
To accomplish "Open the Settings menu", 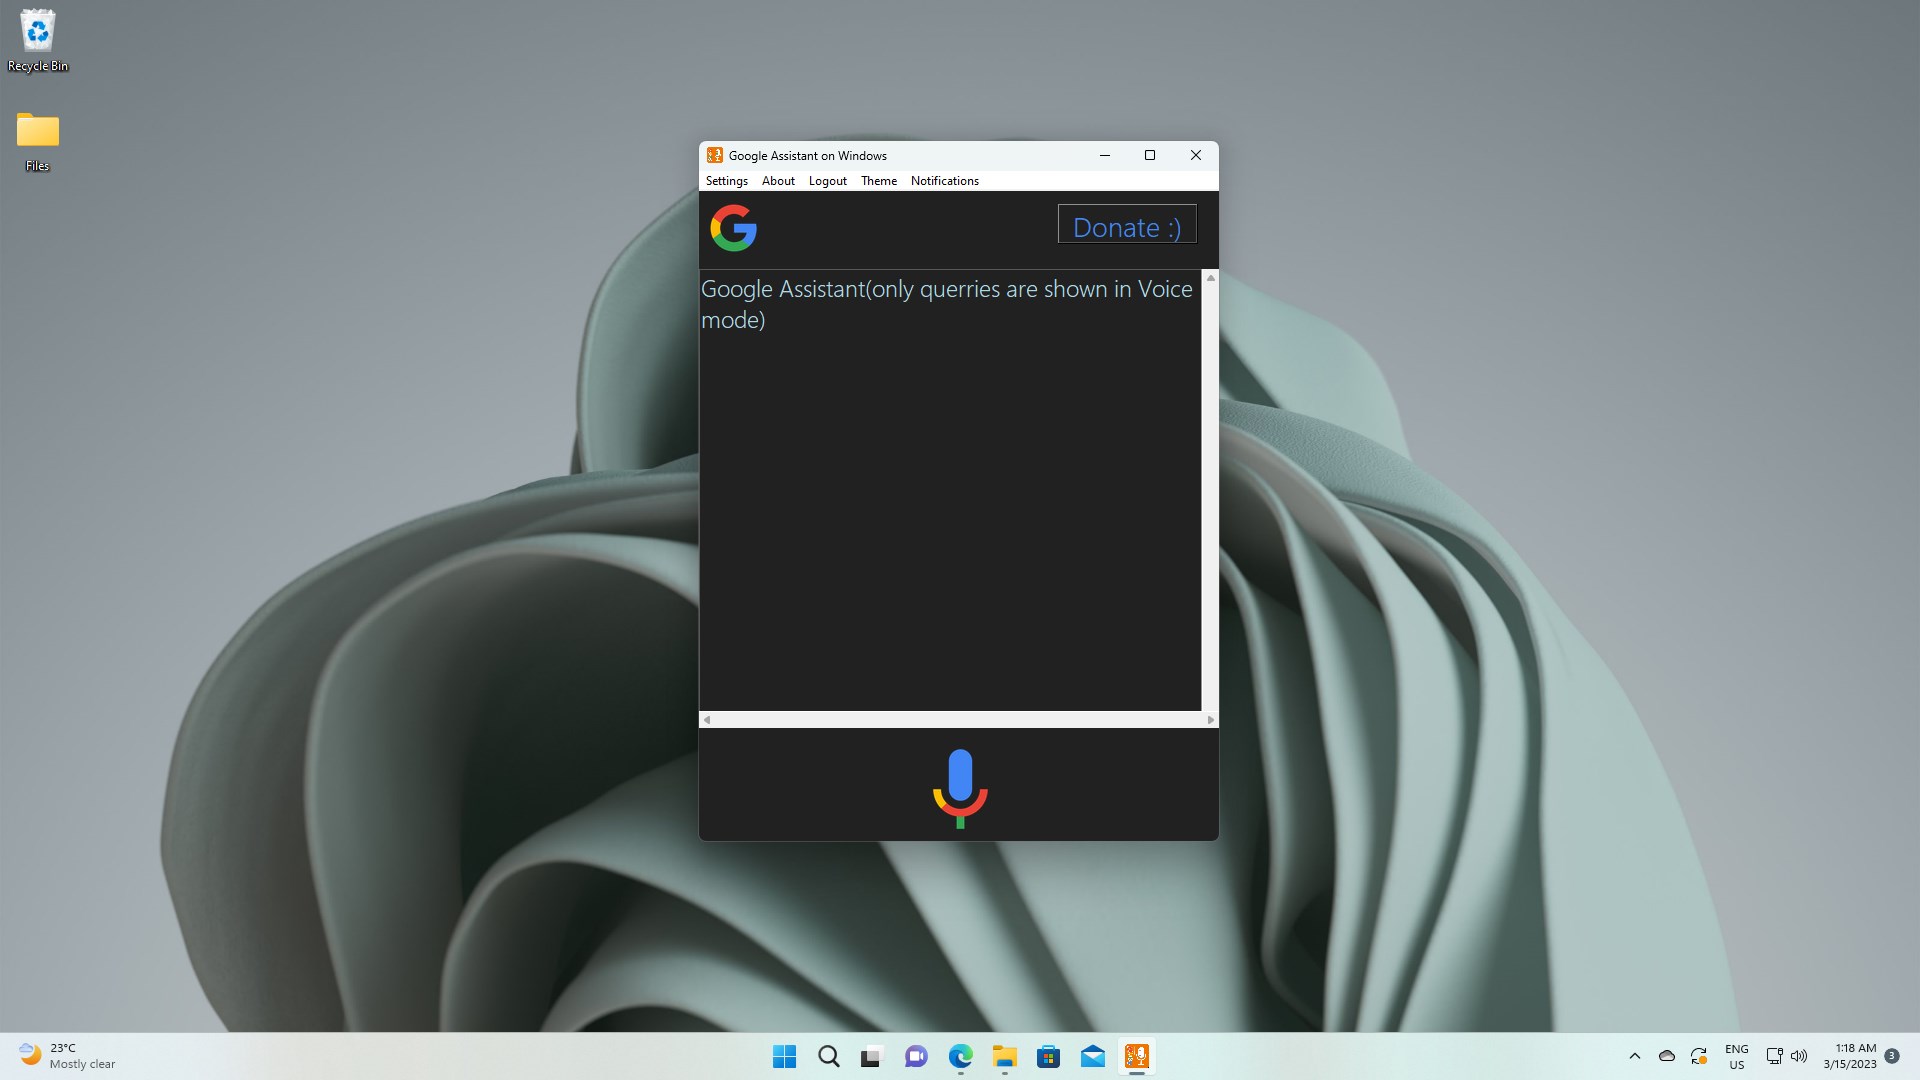I will pos(726,181).
